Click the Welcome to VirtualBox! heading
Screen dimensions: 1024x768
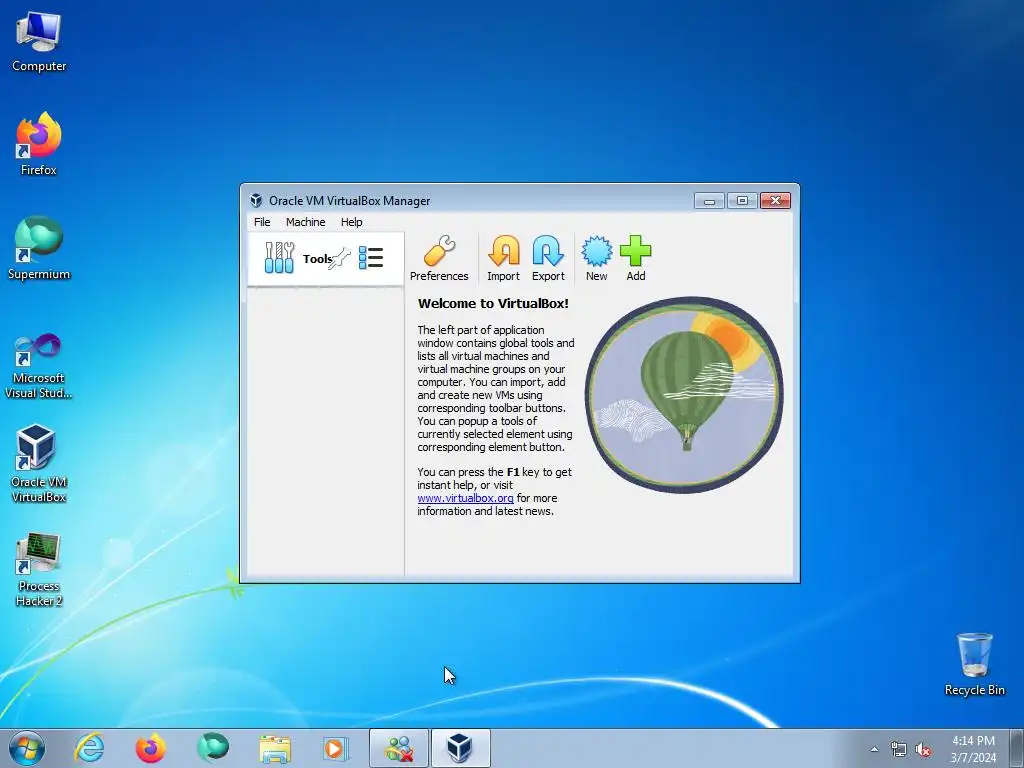(x=493, y=303)
